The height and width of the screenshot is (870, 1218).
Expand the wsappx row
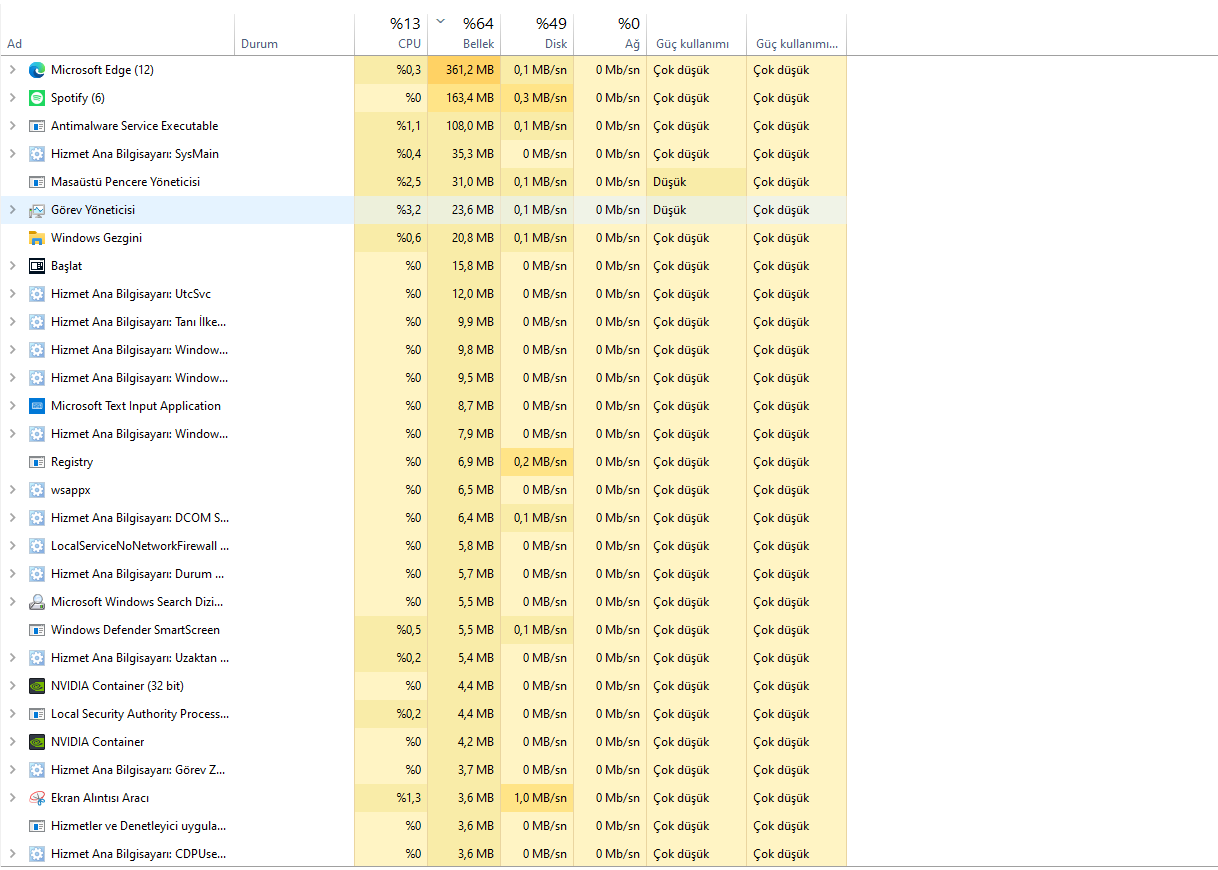coord(12,490)
